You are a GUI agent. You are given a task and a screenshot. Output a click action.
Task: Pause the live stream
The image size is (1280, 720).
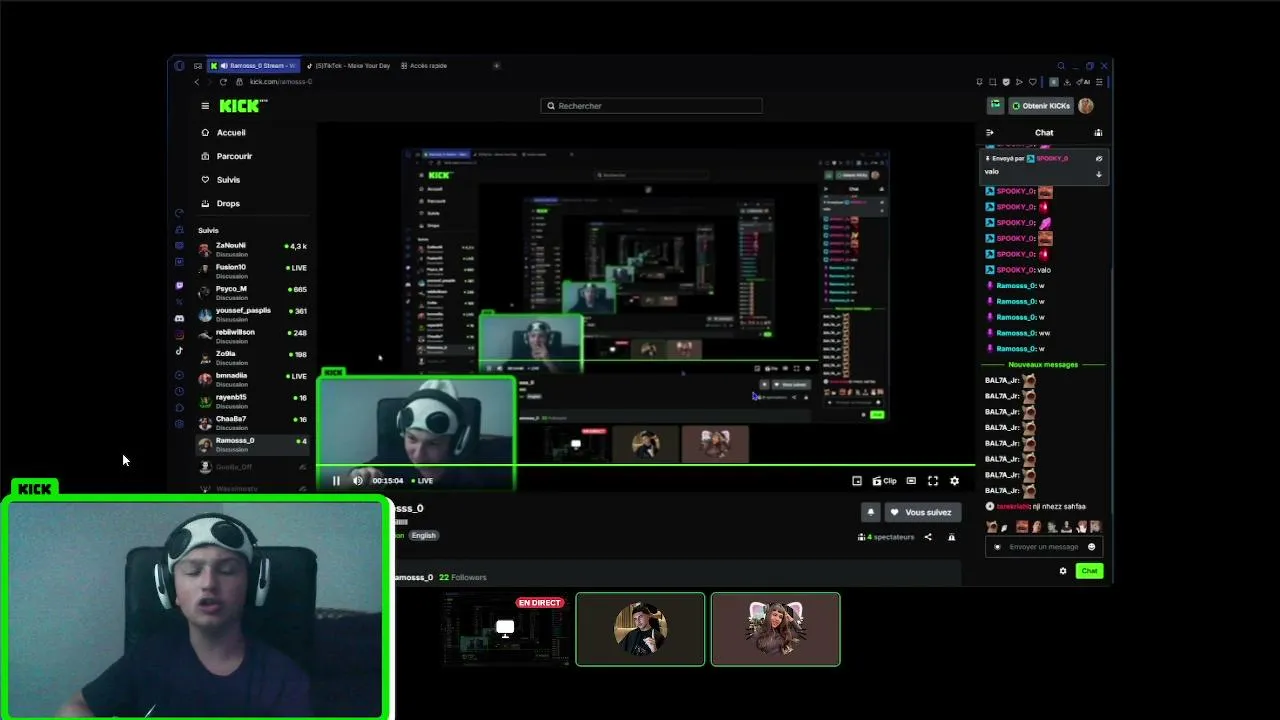click(336, 481)
